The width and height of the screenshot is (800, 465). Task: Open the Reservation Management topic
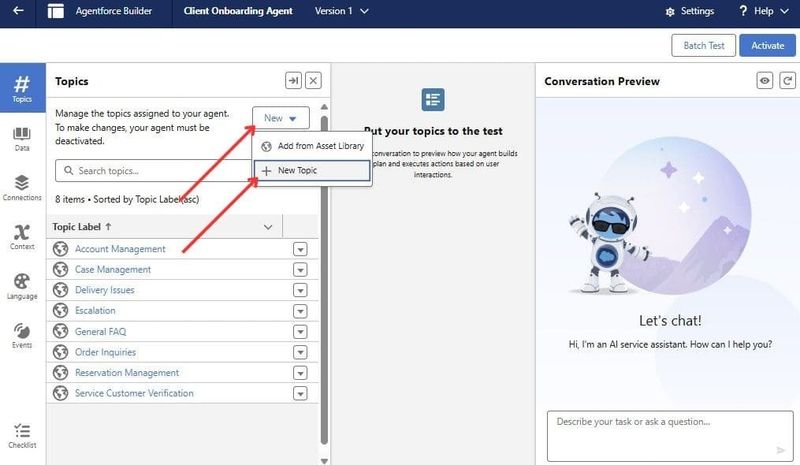coord(127,373)
